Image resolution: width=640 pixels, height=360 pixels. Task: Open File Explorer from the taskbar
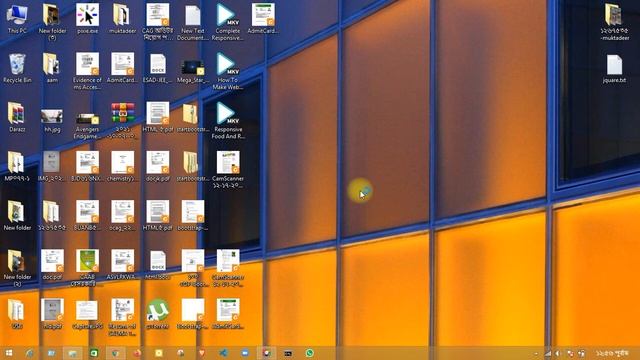[x=72, y=353]
